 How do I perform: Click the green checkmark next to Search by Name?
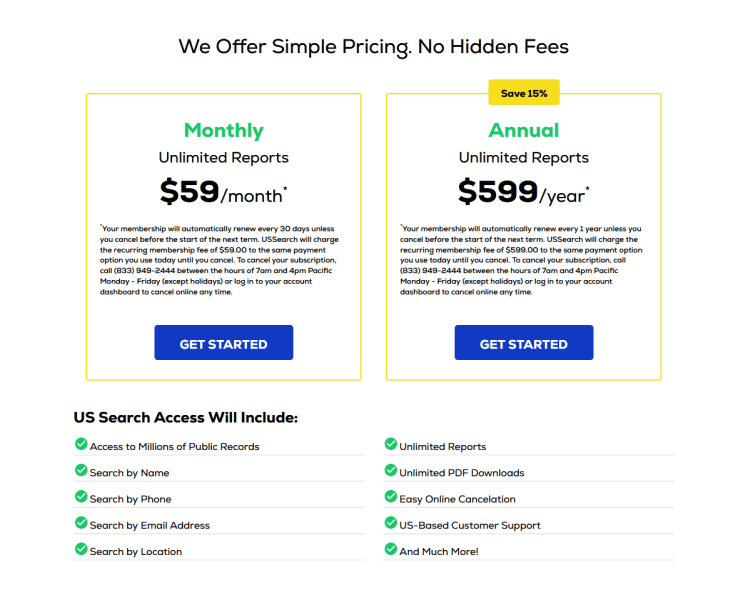(81, 470)
